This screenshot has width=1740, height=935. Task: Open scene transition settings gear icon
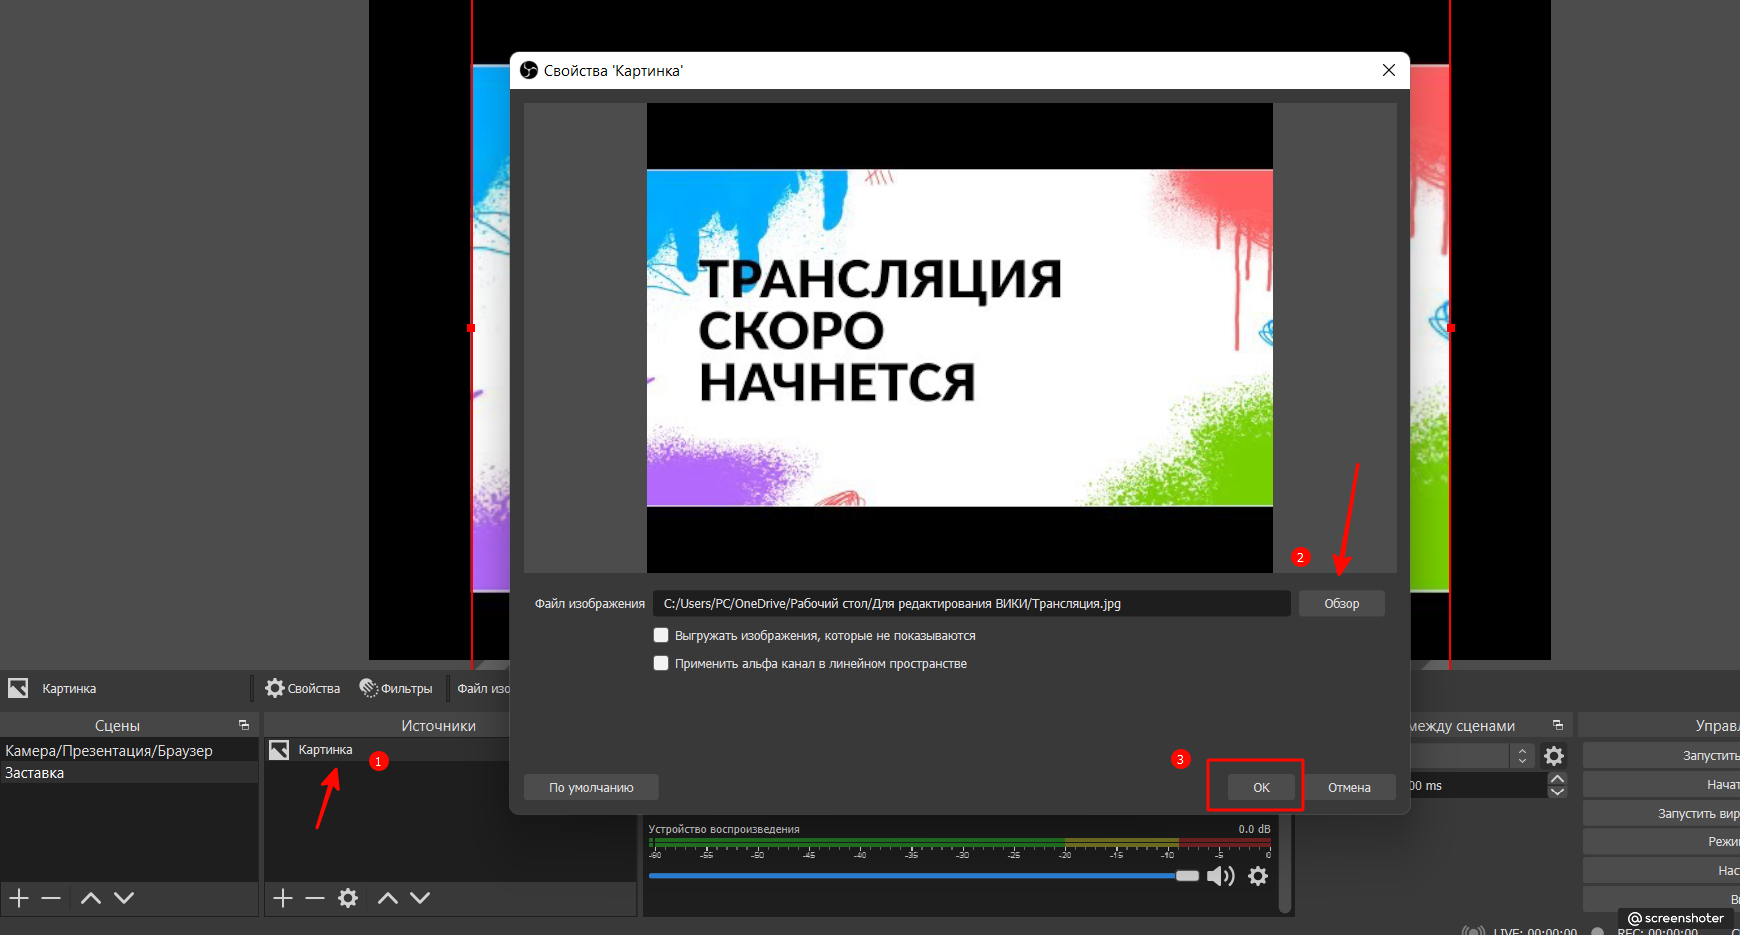(1554, 756)
